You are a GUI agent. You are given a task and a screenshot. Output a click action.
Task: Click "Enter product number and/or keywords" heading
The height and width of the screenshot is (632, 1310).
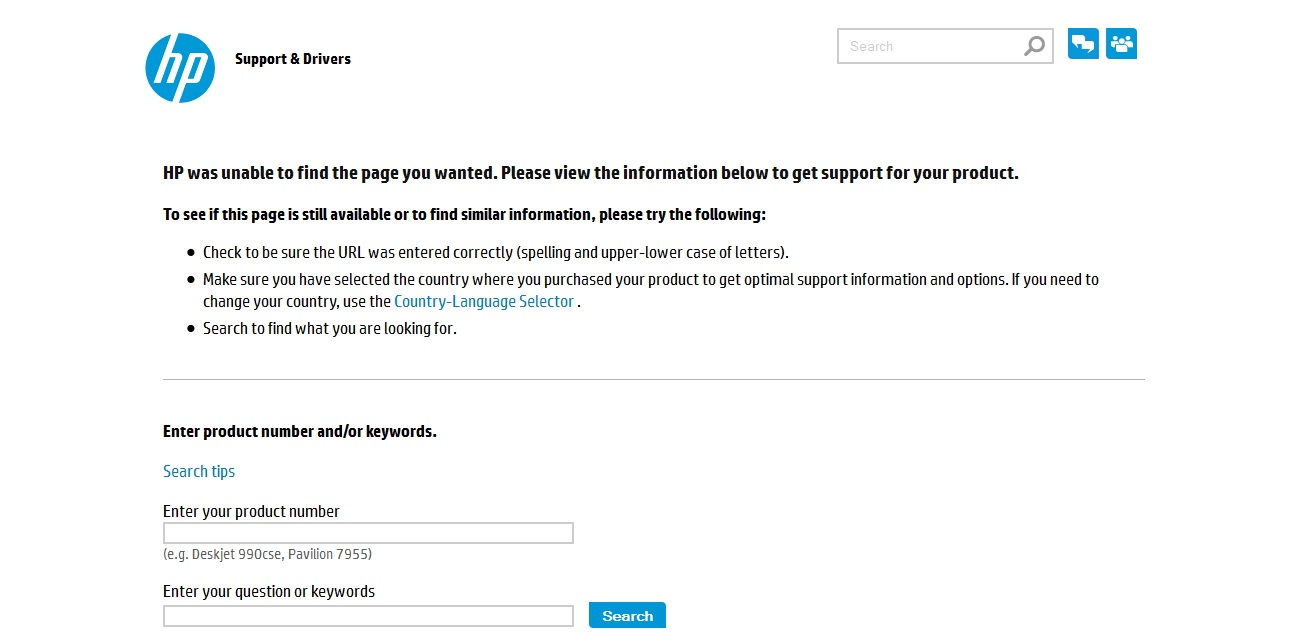(299, 432)
